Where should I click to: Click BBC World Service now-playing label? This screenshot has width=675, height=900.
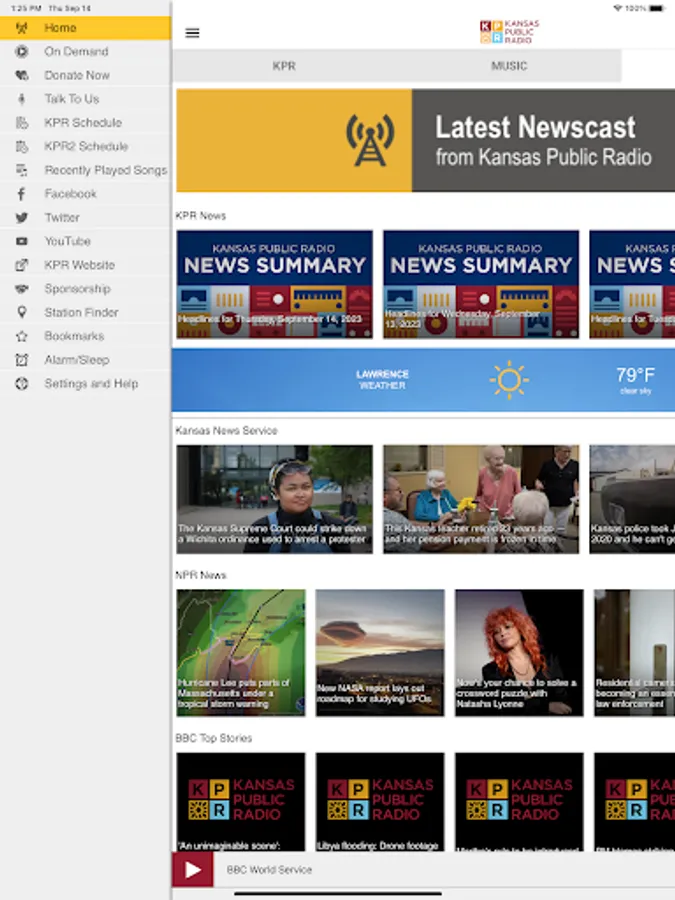[269, 870]
